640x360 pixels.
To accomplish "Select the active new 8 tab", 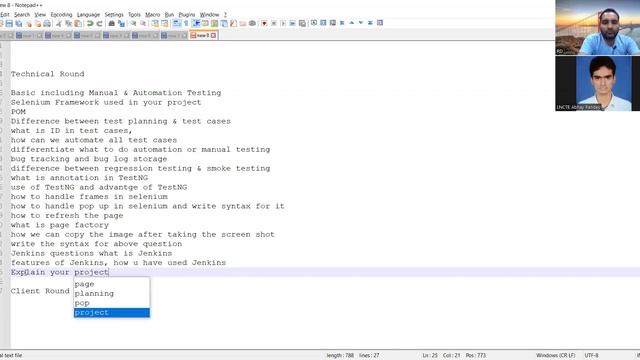I will (x=203, y=36).
